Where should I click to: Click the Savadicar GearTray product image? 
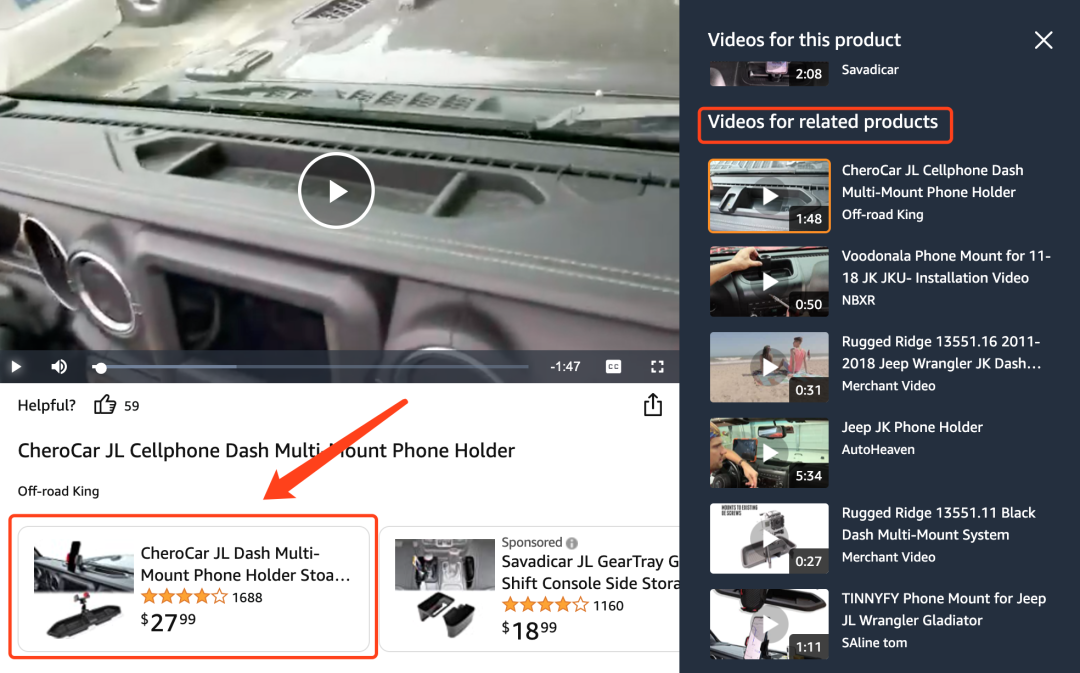[445, 589]
